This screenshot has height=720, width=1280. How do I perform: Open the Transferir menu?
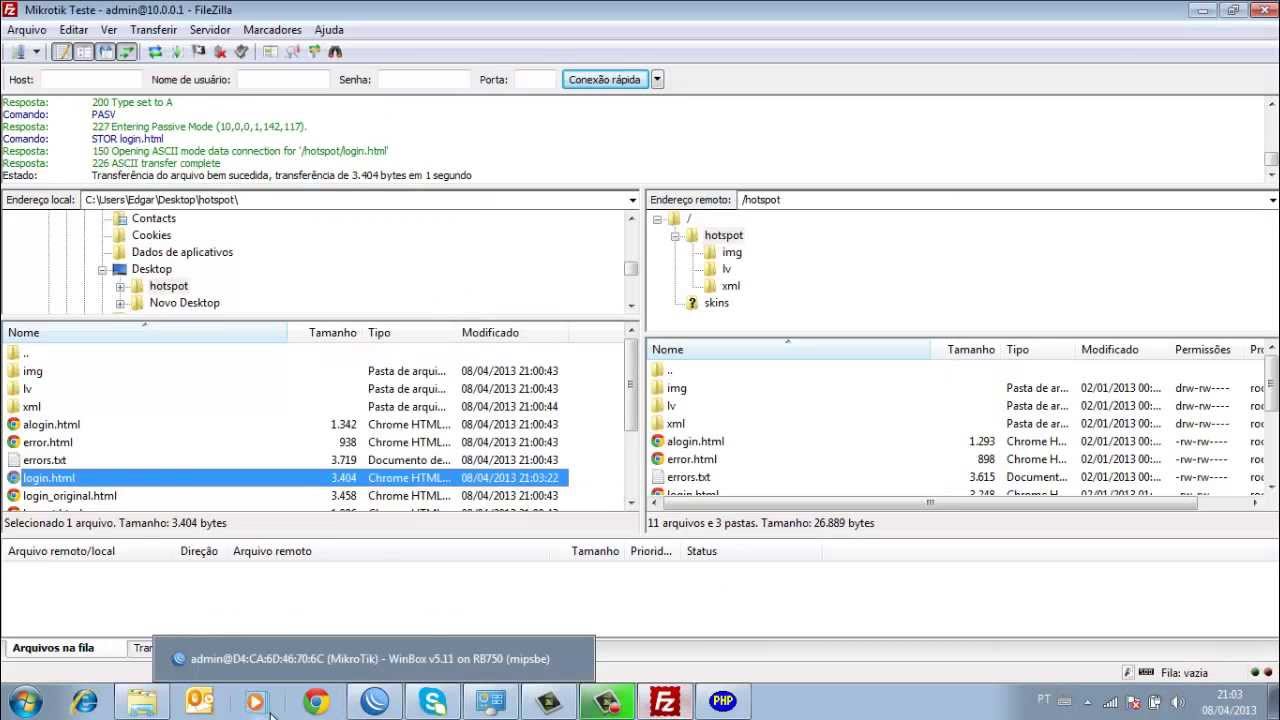click(x=153, y=30)
